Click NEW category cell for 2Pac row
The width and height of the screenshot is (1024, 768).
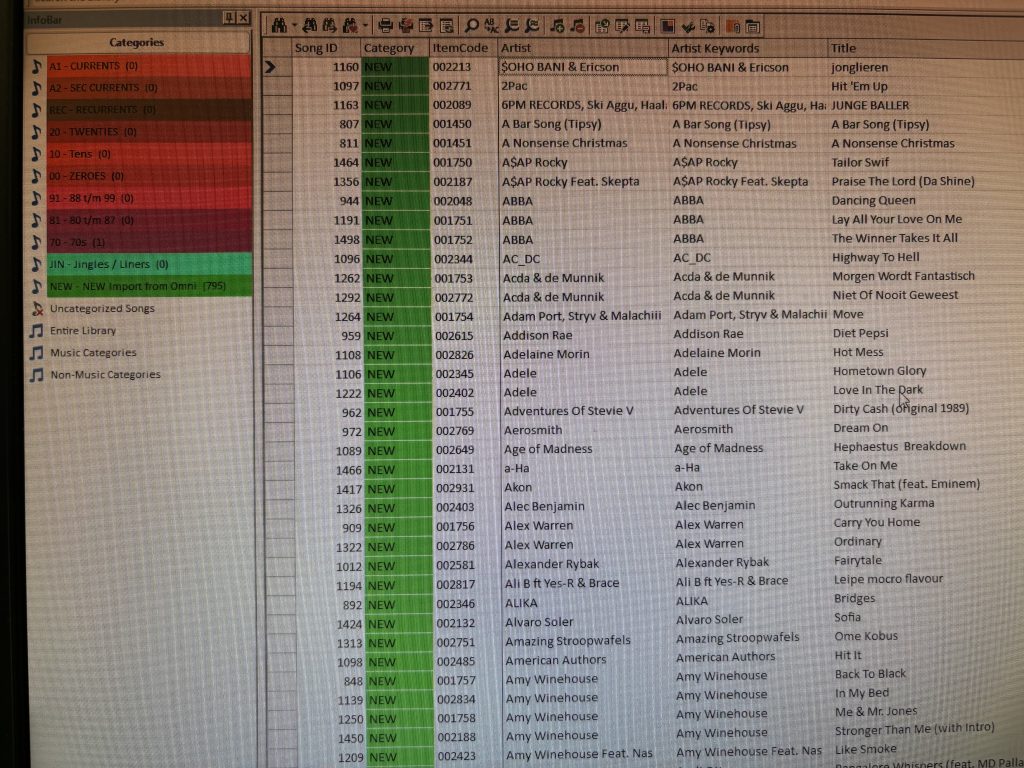[396, 86]
